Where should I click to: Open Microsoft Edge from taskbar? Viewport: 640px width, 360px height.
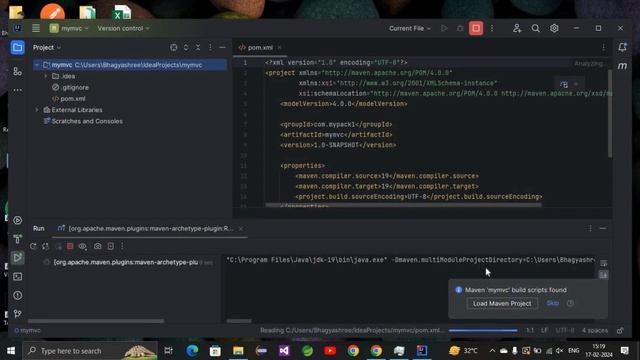point(192,351)
